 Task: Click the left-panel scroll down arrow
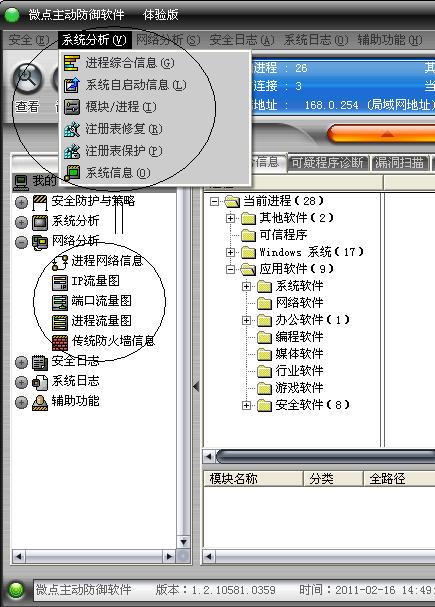coord(184,542)
